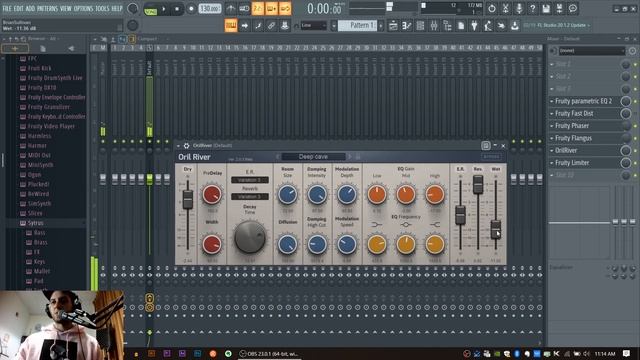The height and width of the screenshot is (360, 640).
Task: Open the PATTERNS menu
Action: coord(48,8)
